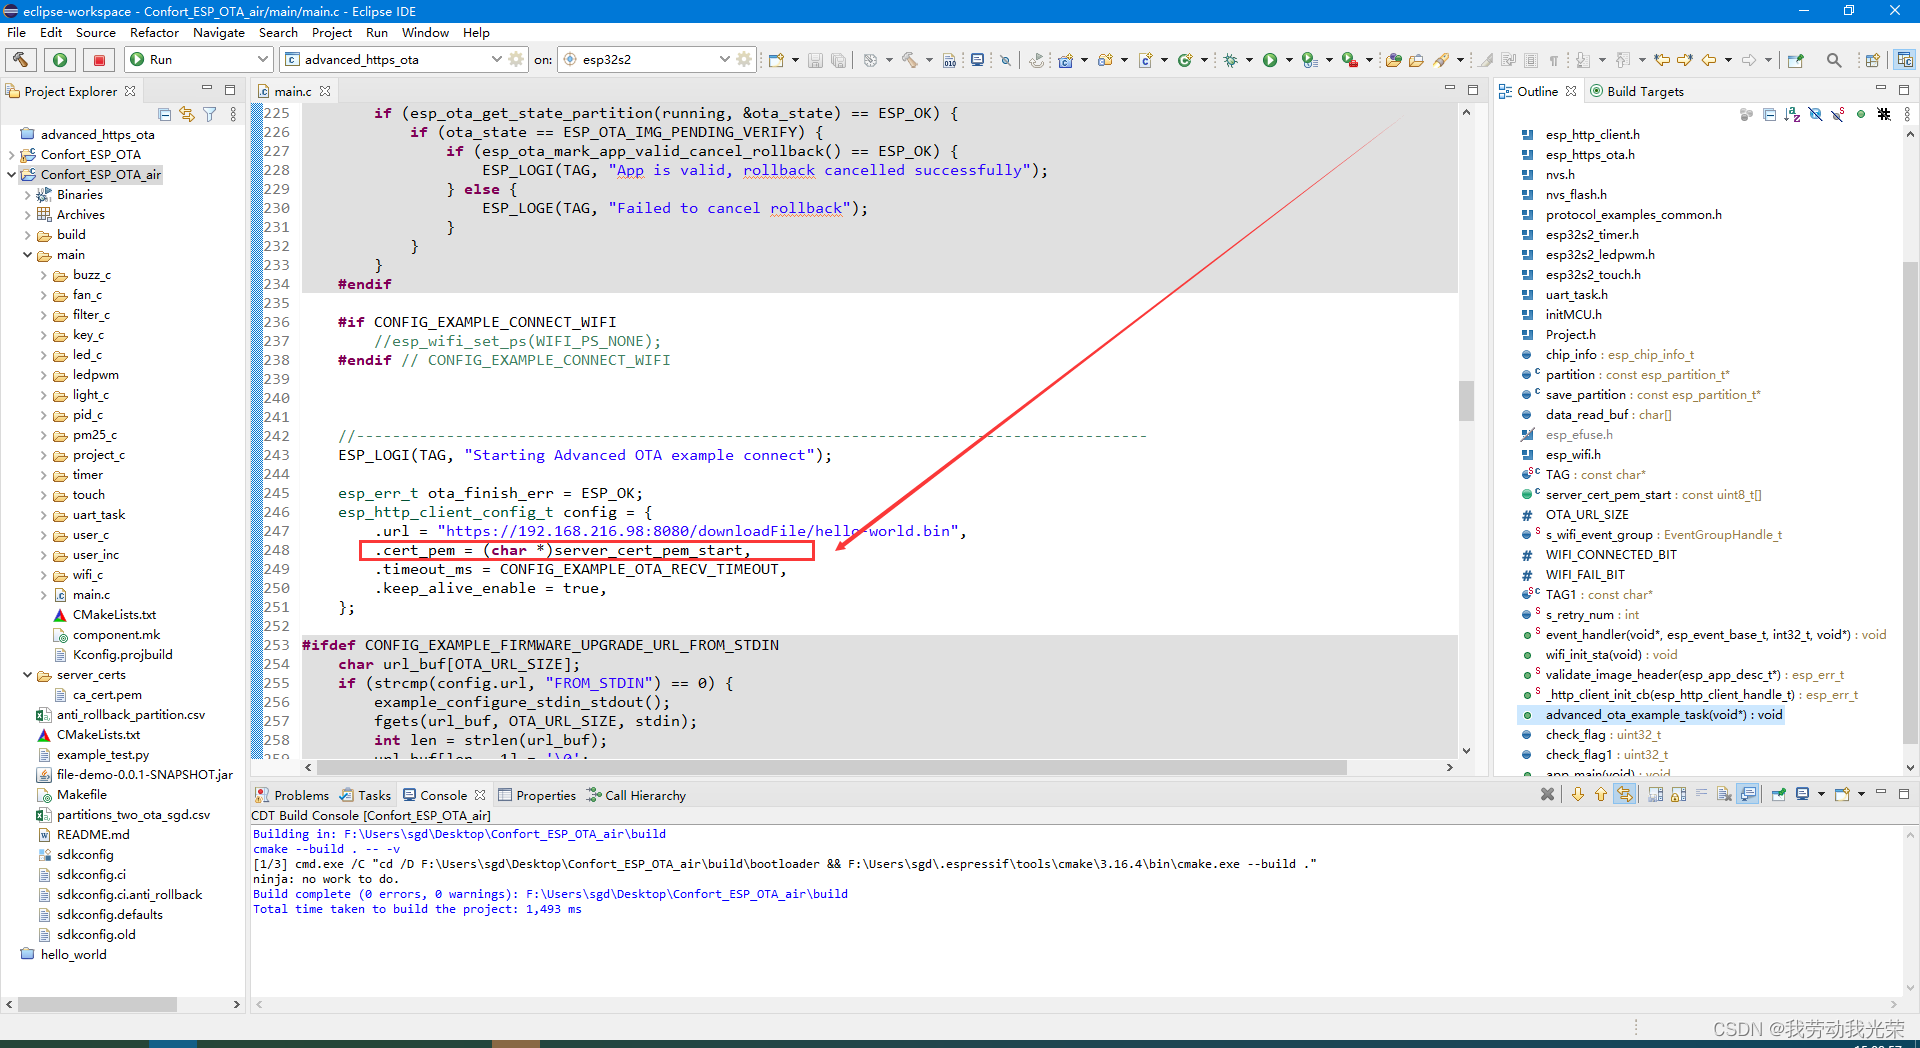Image resolution: width=1920 pixels, height=1048 pixels.
Task: Select server_cert_pem_start in Outline
Action: (1653, 495)
